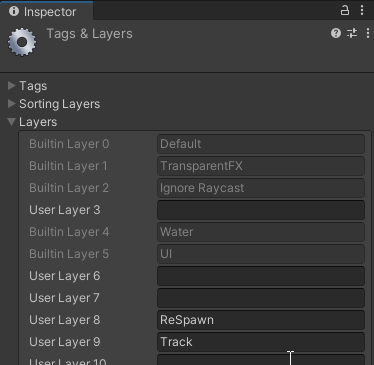374x365 pixels.
Task: Open the Inspector tab options menu
Action: [362, 10]
